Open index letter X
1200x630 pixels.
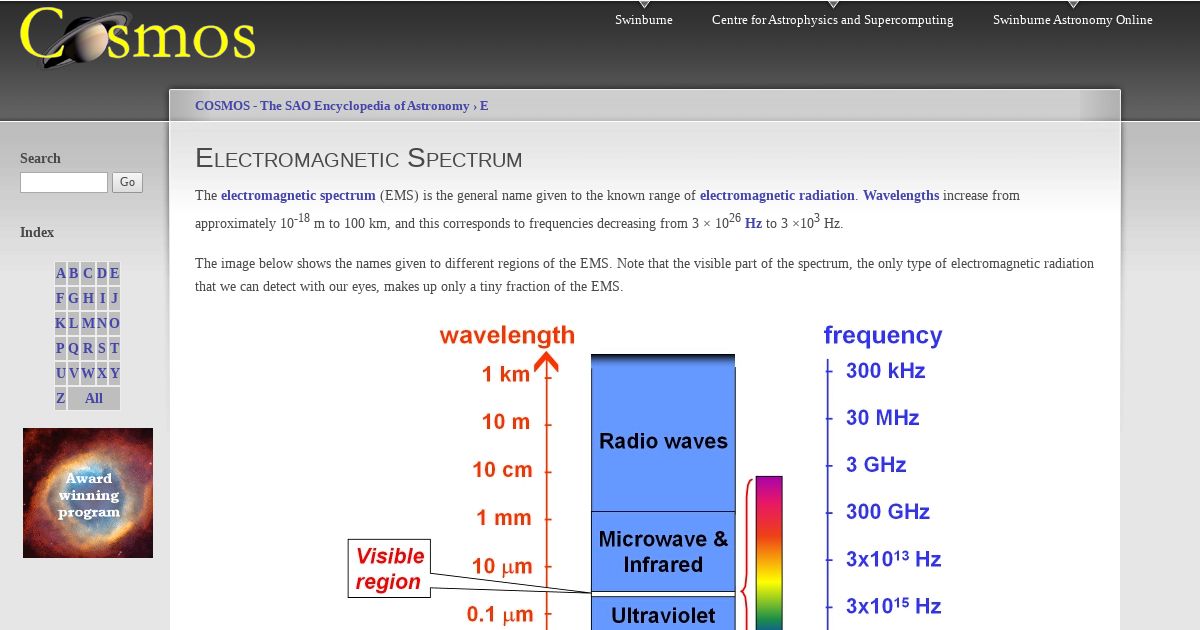click(x=101, y=373)
